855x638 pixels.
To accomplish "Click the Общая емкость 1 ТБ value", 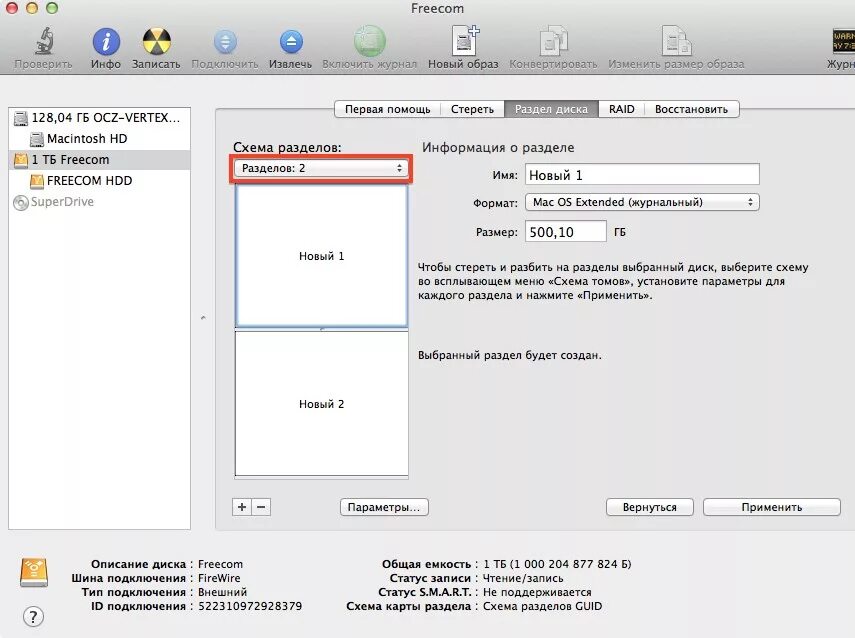I will (x=557, y=564).
